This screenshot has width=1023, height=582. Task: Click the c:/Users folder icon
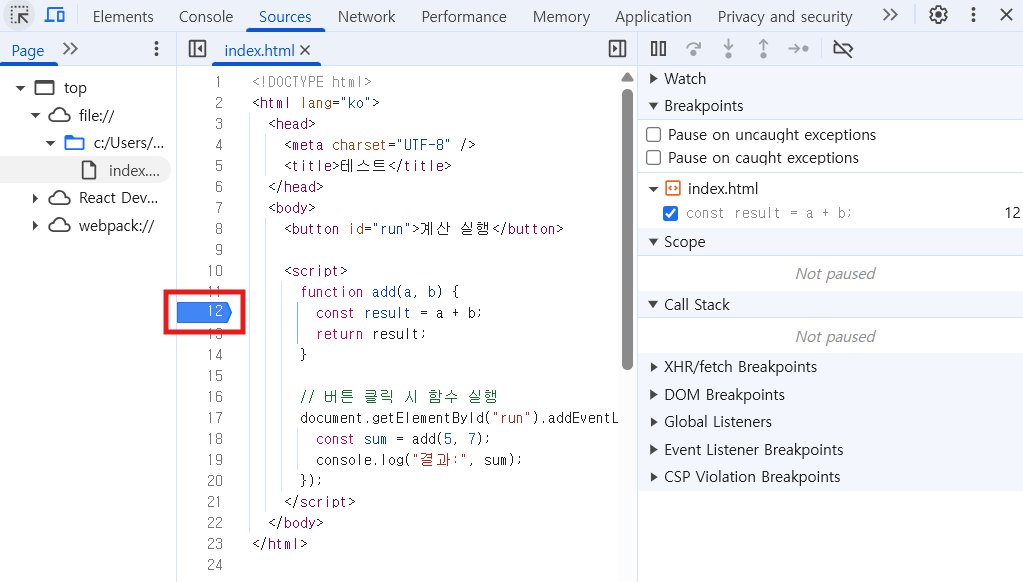(74, 143)
